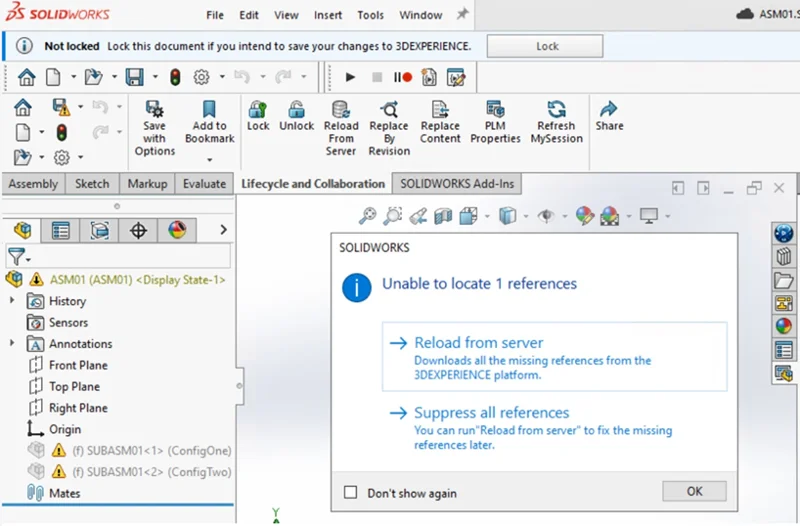Open the Insert menu
The height and width of the screenshot is (526, 800).
[x=327, y=15]
